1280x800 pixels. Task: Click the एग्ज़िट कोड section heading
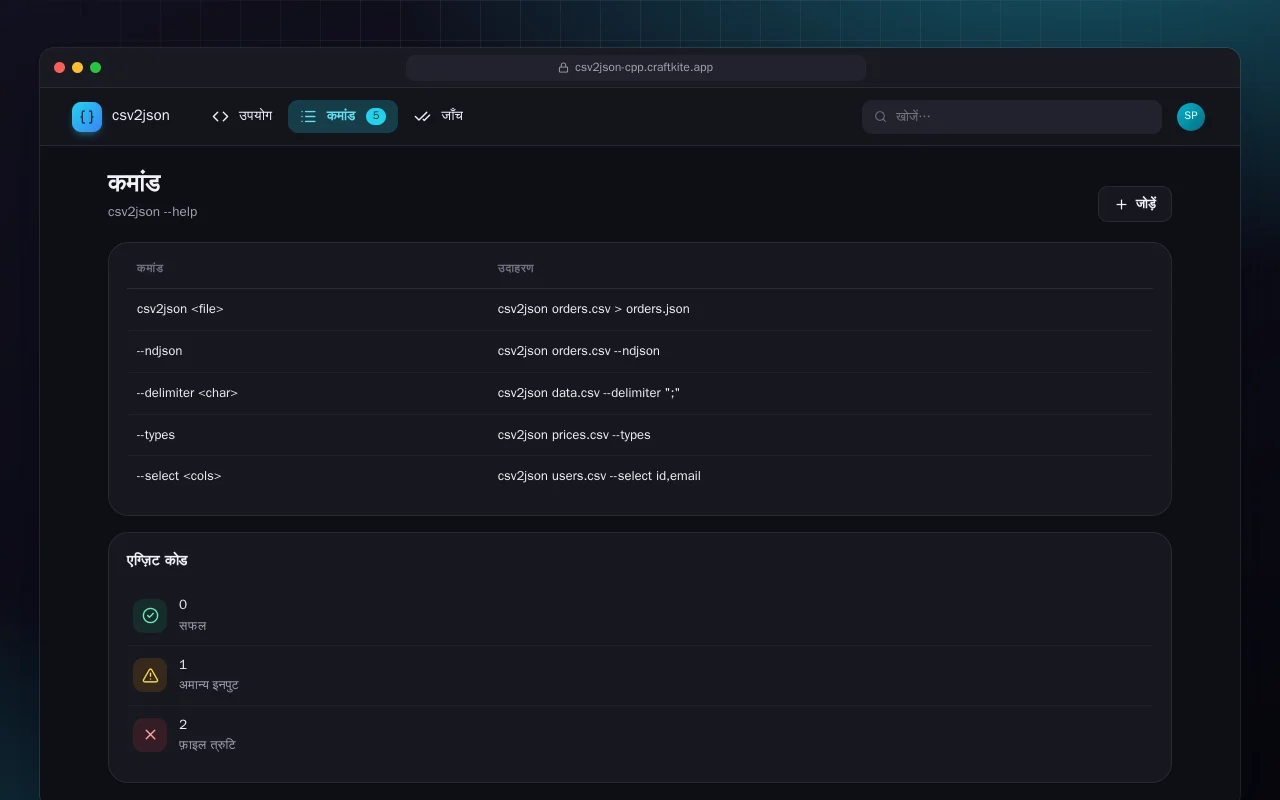coord(157,560)
